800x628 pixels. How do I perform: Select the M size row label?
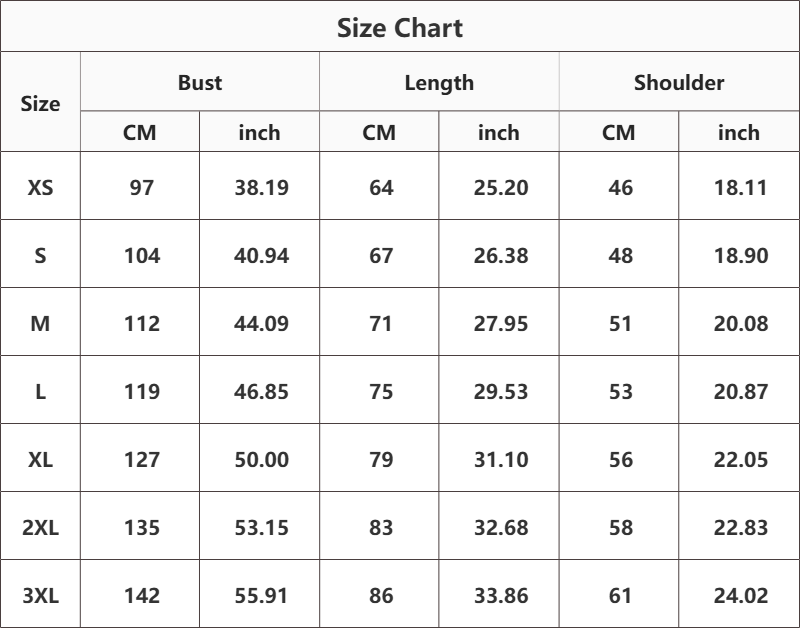40,323
